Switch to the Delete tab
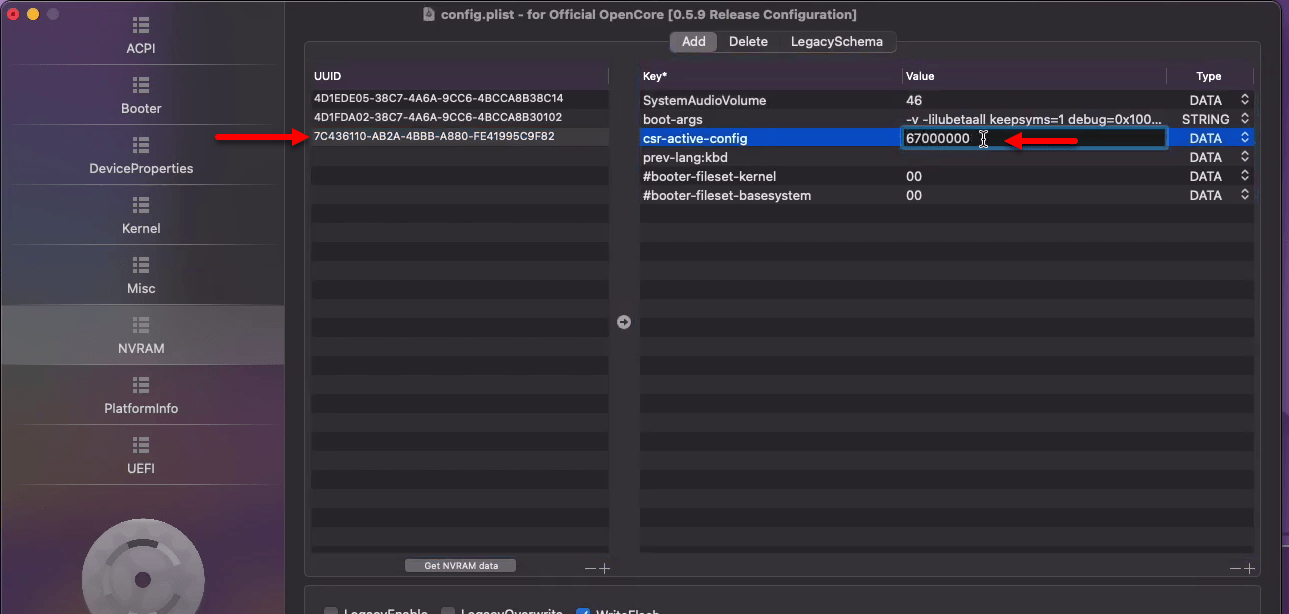This screenshot has height=614, width=1289. coord(748,41)
